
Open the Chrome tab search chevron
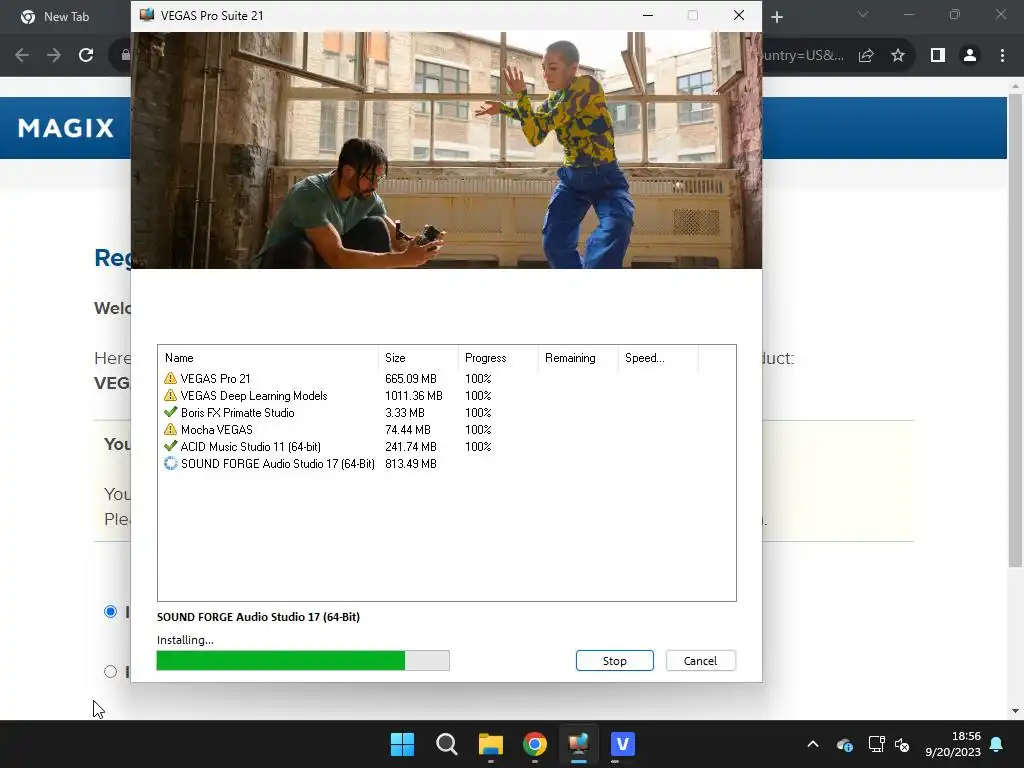[863, 14]
